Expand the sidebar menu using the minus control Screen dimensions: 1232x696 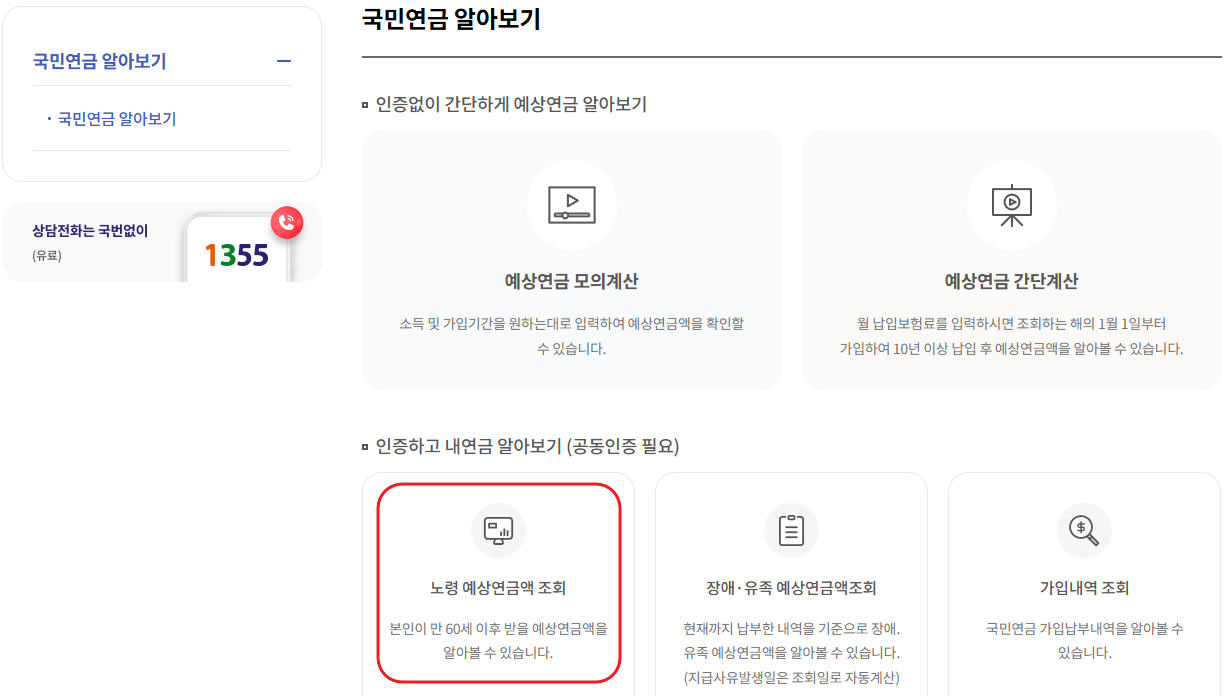(x=283, y=60)
